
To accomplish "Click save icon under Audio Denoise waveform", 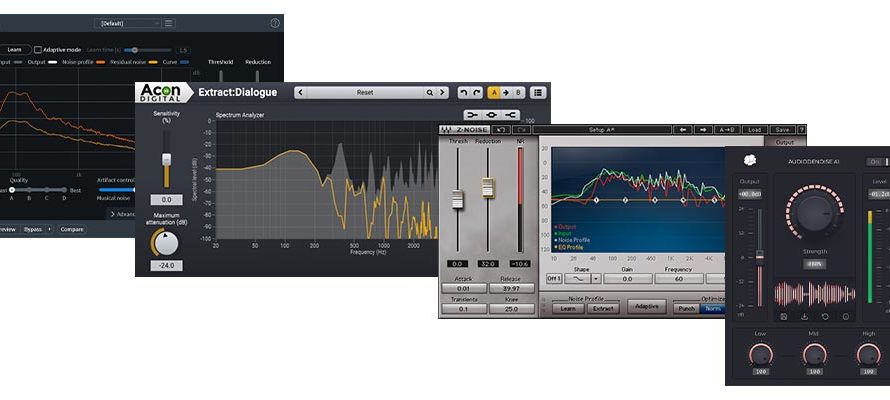I will (784, 317).
